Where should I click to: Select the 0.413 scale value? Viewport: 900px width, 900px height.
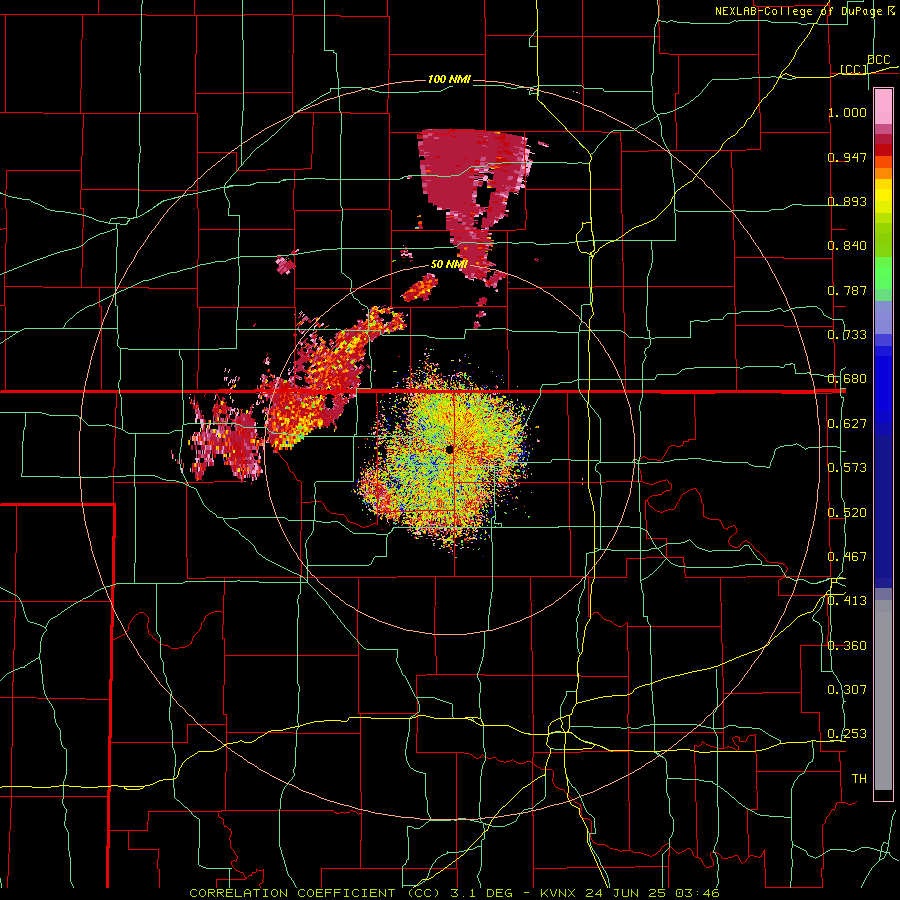point(847,601)
